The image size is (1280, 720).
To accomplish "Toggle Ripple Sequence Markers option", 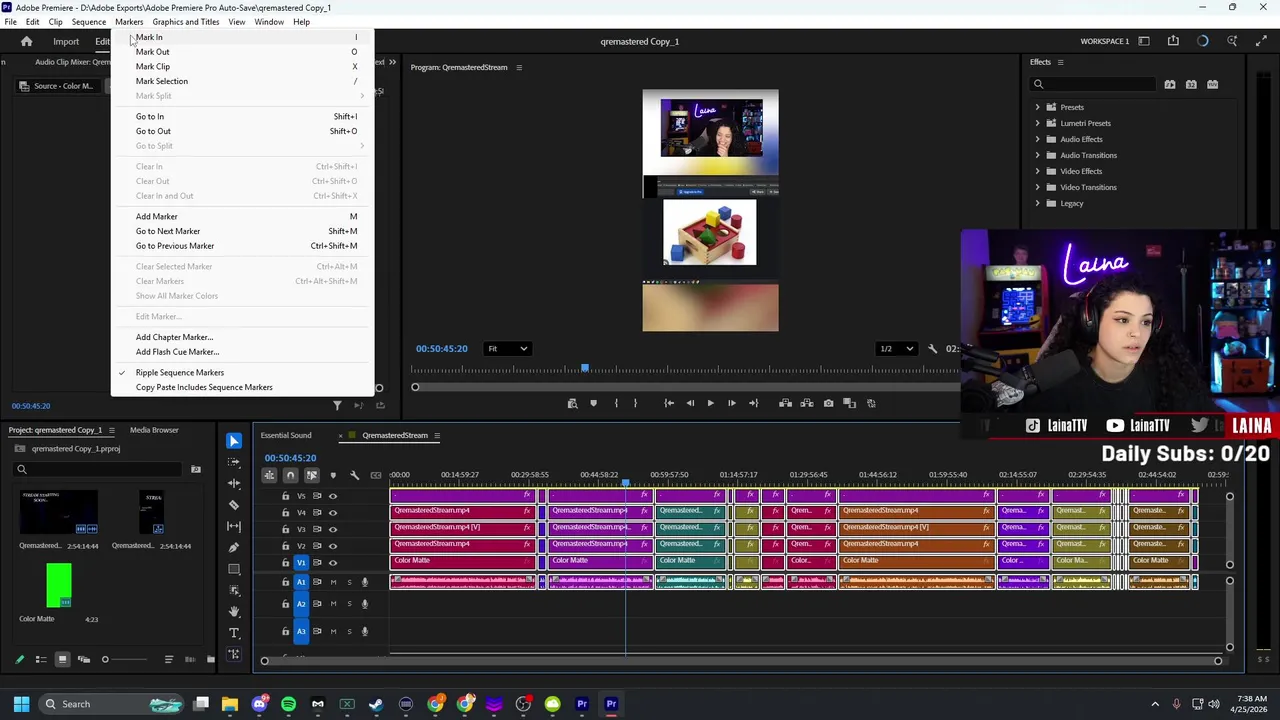I will point(180,372).
